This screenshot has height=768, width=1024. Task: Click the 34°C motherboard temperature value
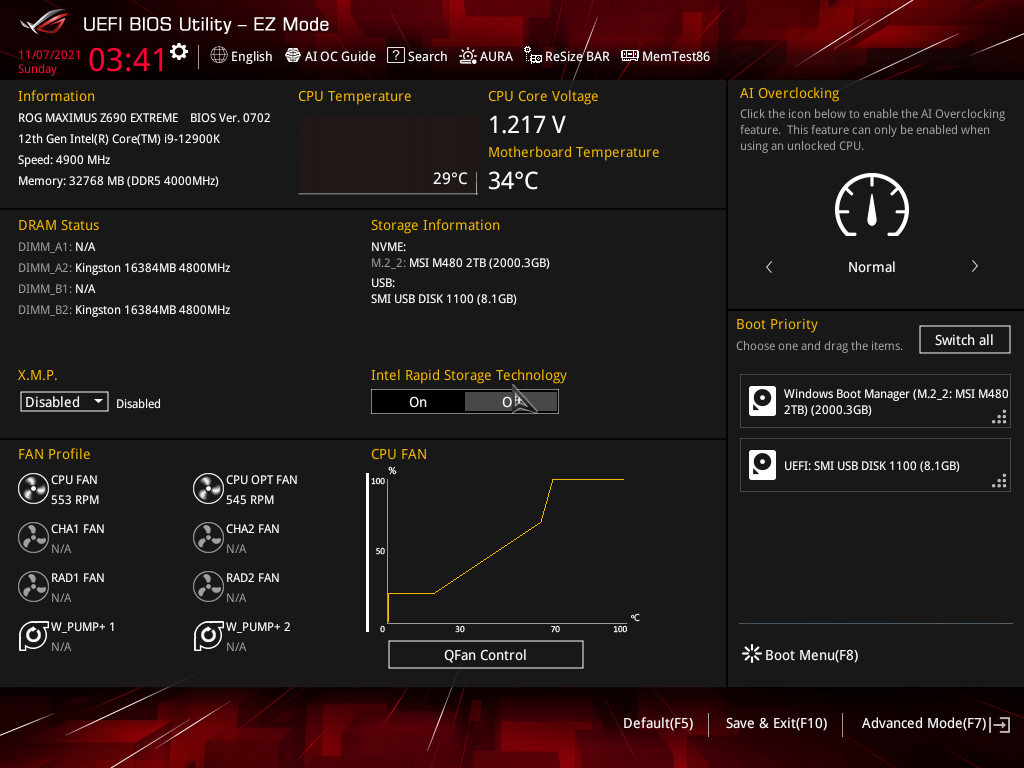point(513,180)
